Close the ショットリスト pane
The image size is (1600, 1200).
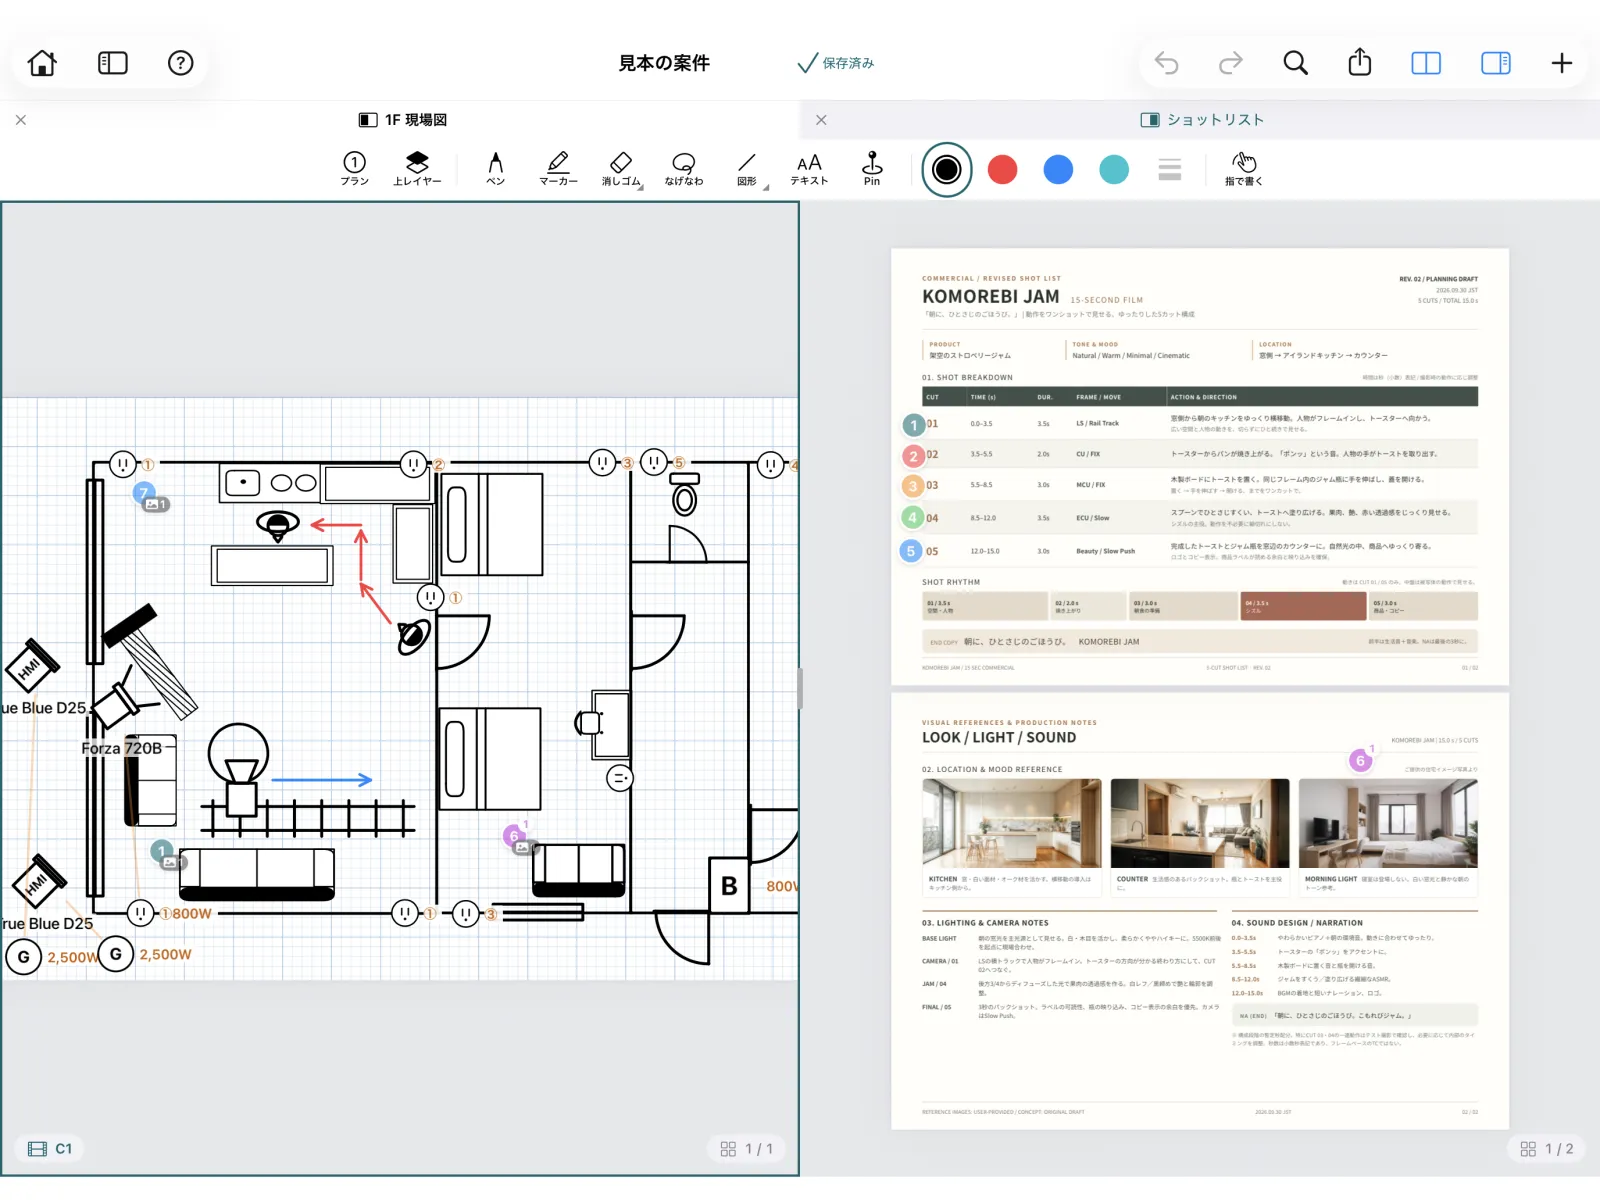point(821,120)
